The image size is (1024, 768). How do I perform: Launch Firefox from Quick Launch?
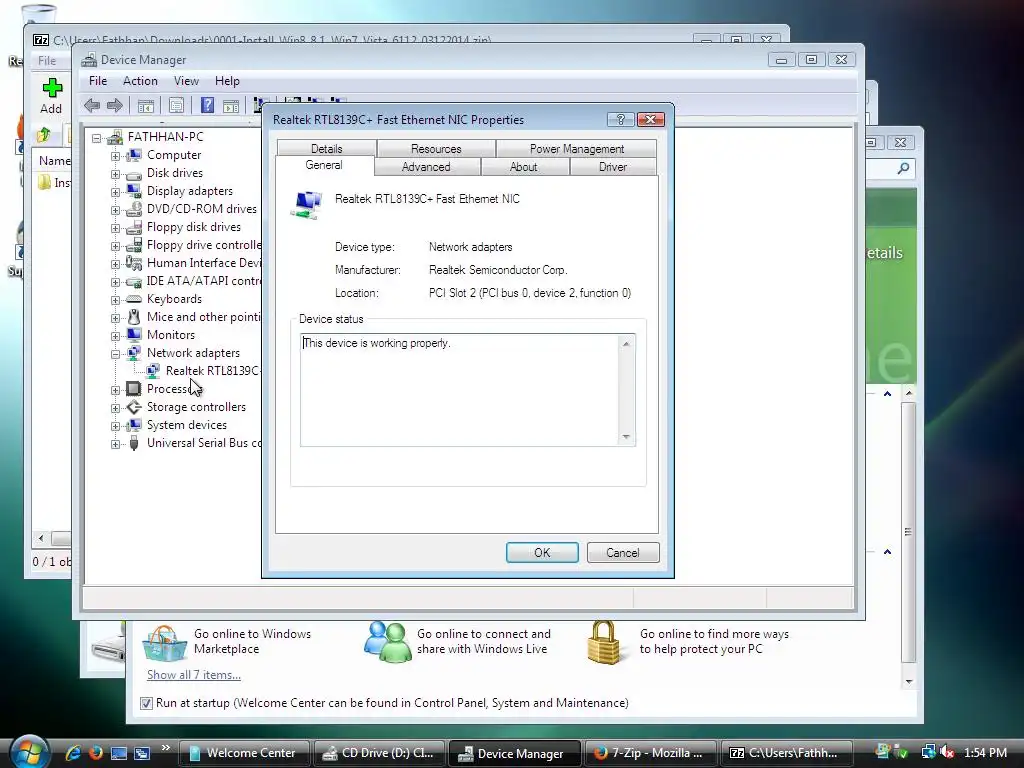pos(95,753)
